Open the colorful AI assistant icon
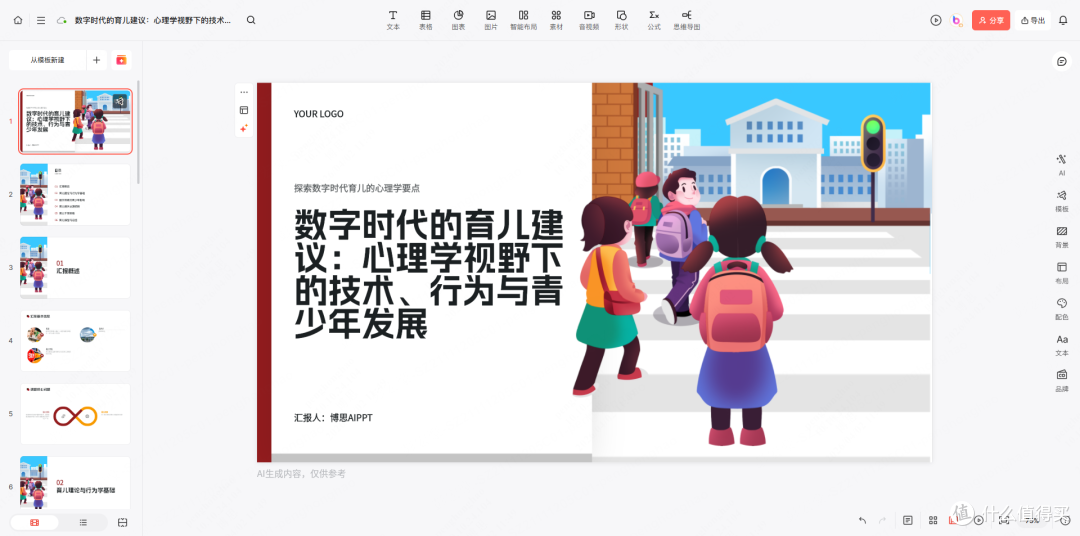 (957, 21)
